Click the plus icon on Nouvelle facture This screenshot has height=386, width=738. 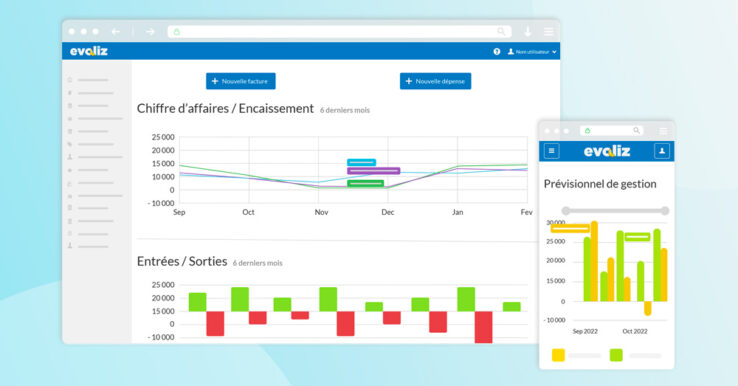[215, 81]
